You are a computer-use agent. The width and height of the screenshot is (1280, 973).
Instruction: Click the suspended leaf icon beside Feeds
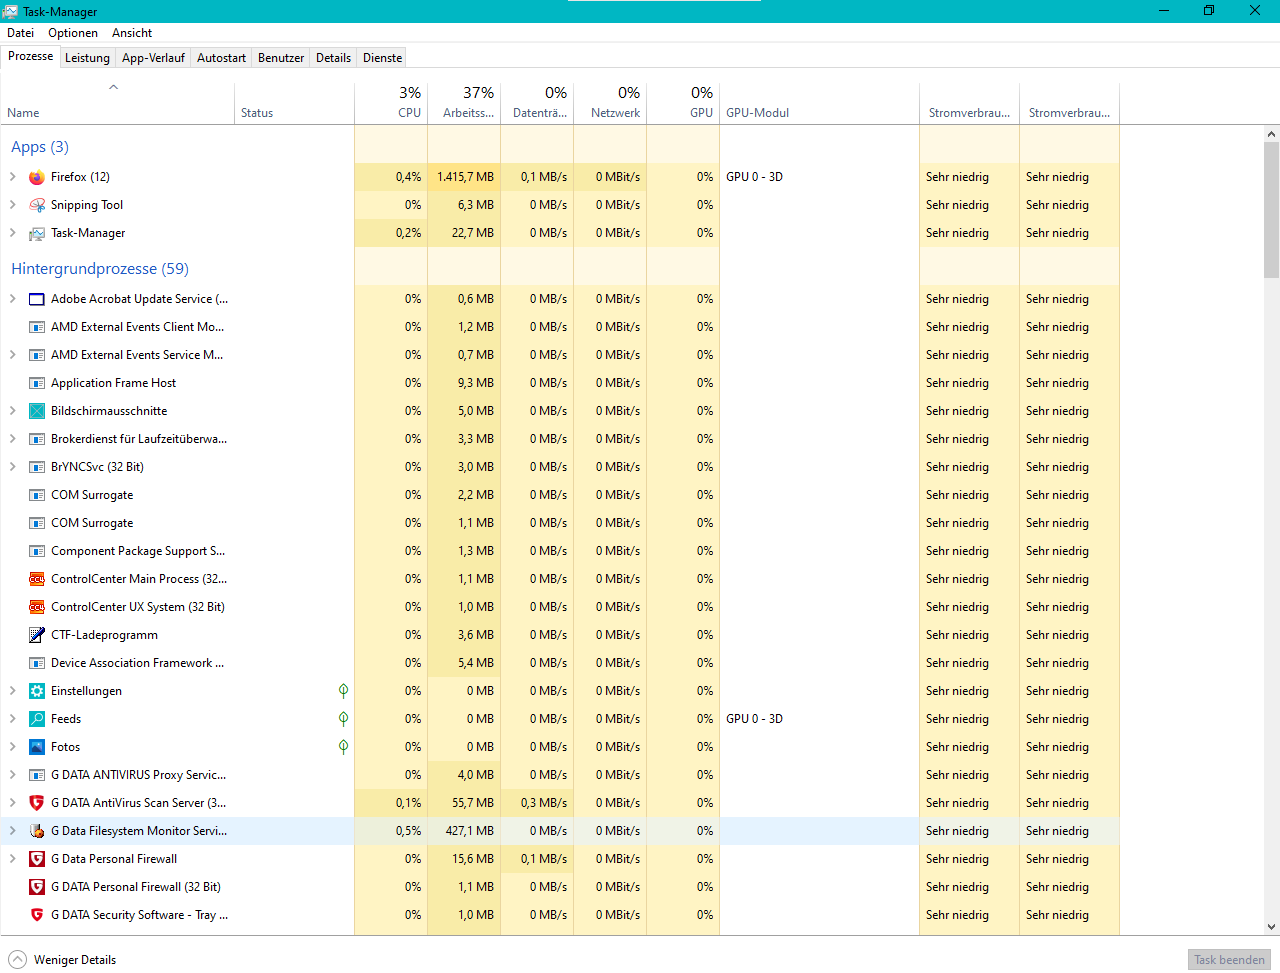tap(343, 719)
